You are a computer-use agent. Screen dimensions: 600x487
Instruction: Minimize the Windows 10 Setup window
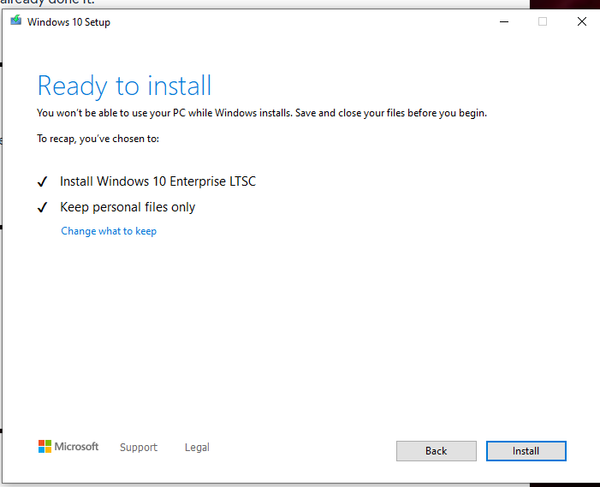[504, 22]
